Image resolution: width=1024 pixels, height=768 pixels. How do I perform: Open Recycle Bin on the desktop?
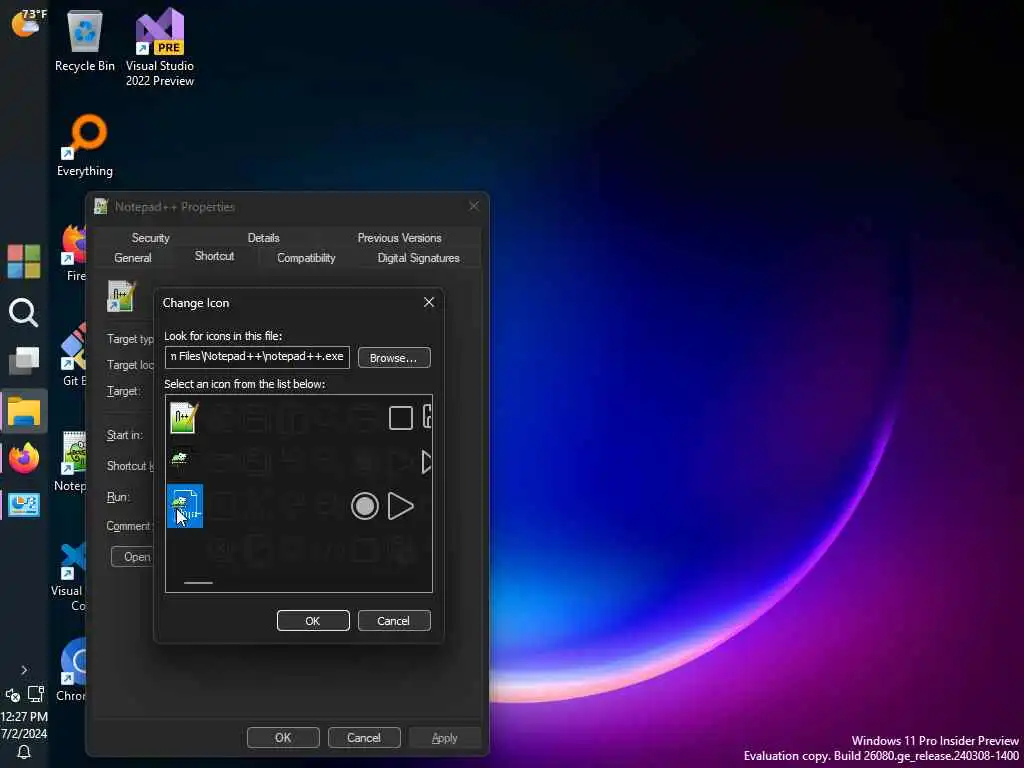coord(84,42)
